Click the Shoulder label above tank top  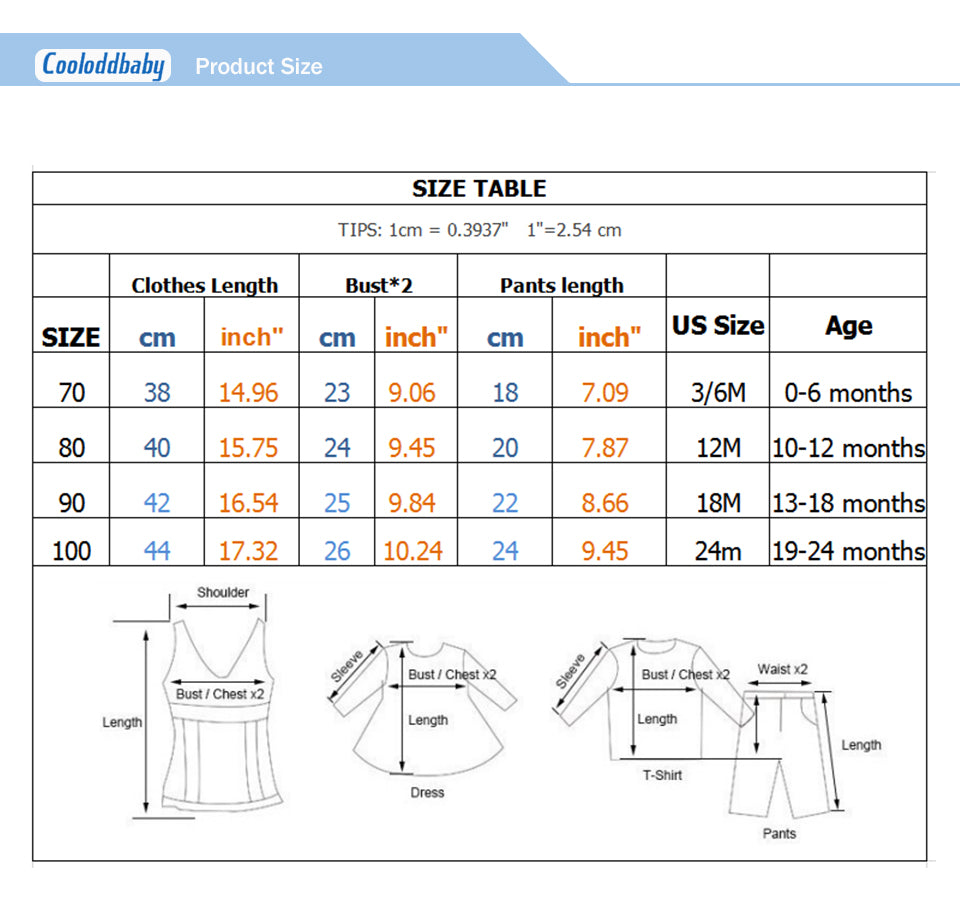click(223, 592)
